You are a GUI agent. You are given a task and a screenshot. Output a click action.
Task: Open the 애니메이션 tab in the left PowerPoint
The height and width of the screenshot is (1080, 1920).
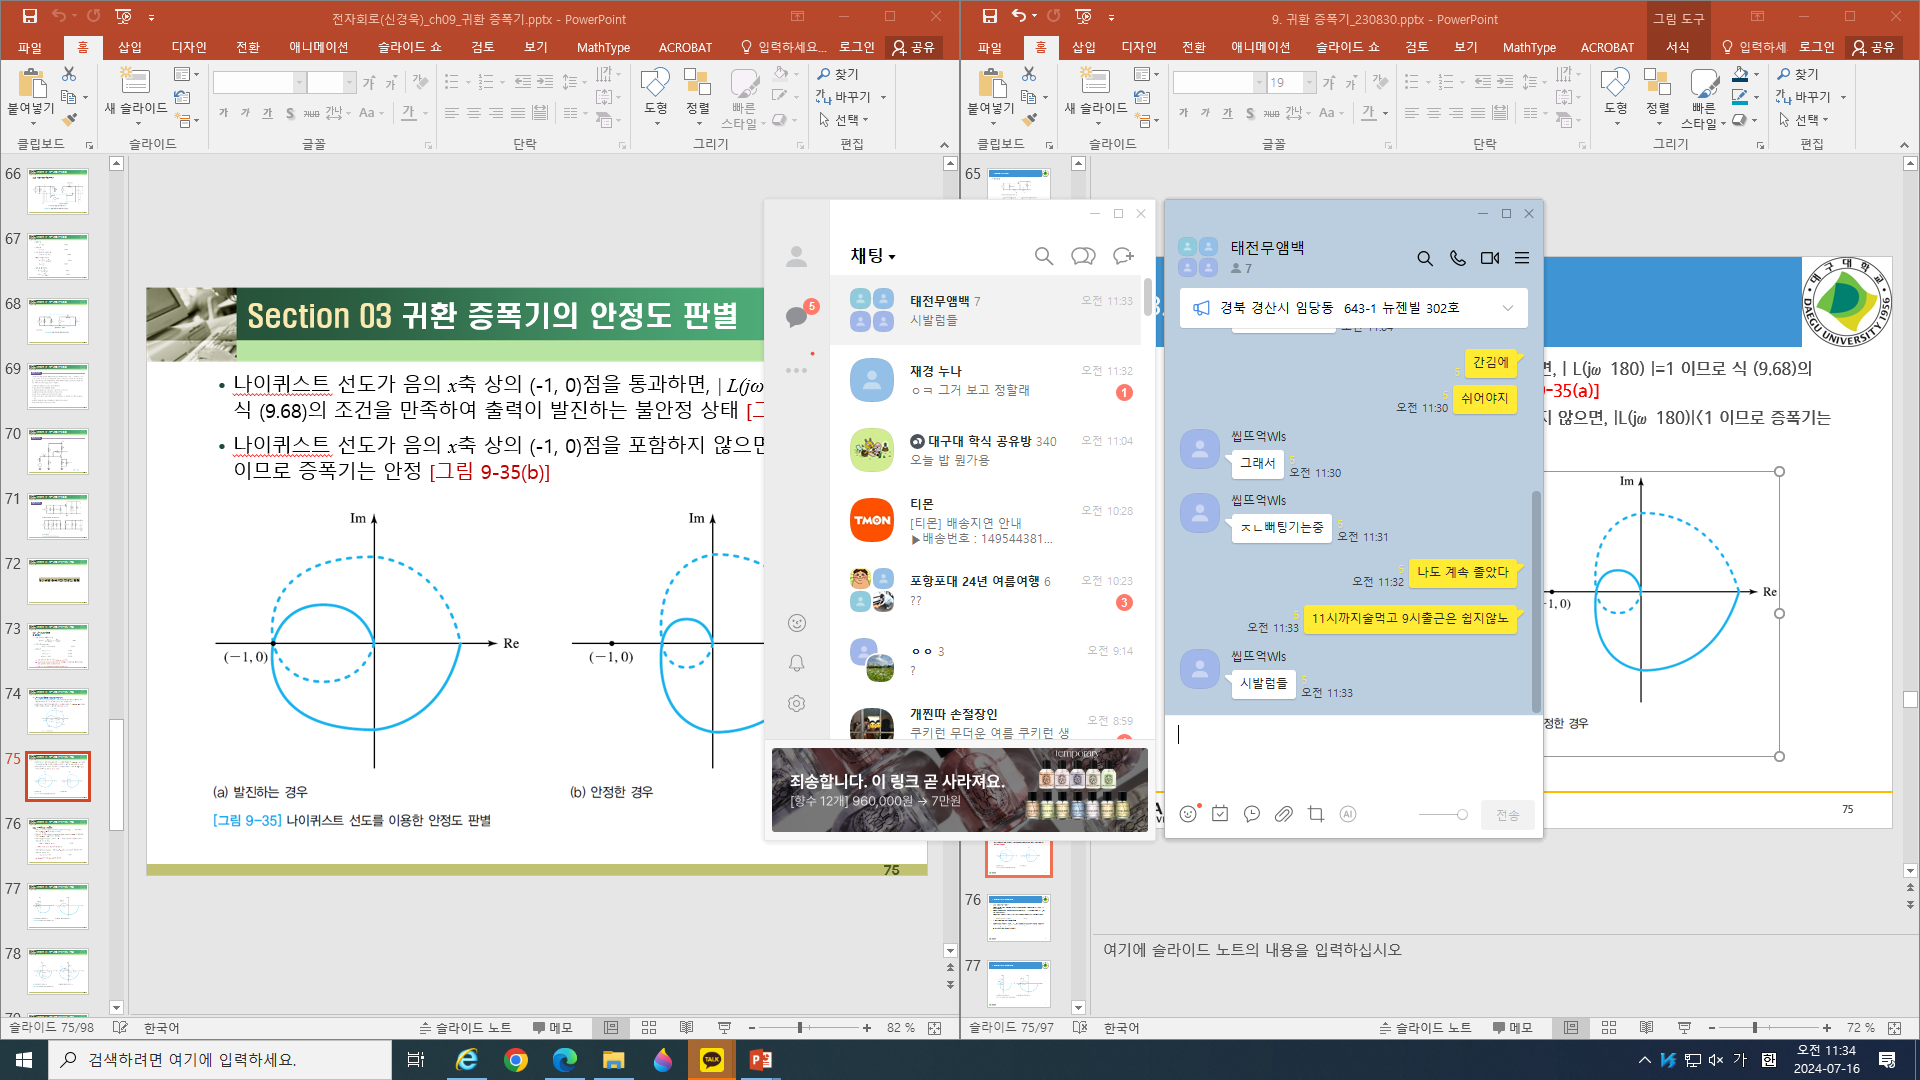318,47
